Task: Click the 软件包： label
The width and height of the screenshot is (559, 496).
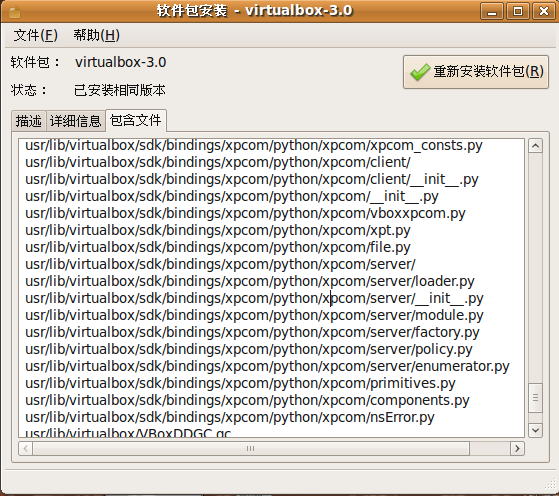Action: tap(35, 62)
